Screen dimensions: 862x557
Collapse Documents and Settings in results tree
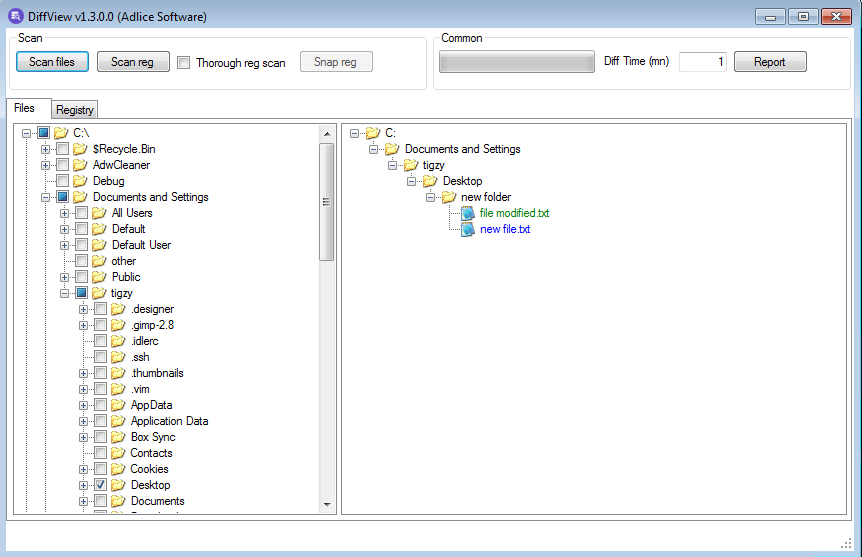(373, 149)
